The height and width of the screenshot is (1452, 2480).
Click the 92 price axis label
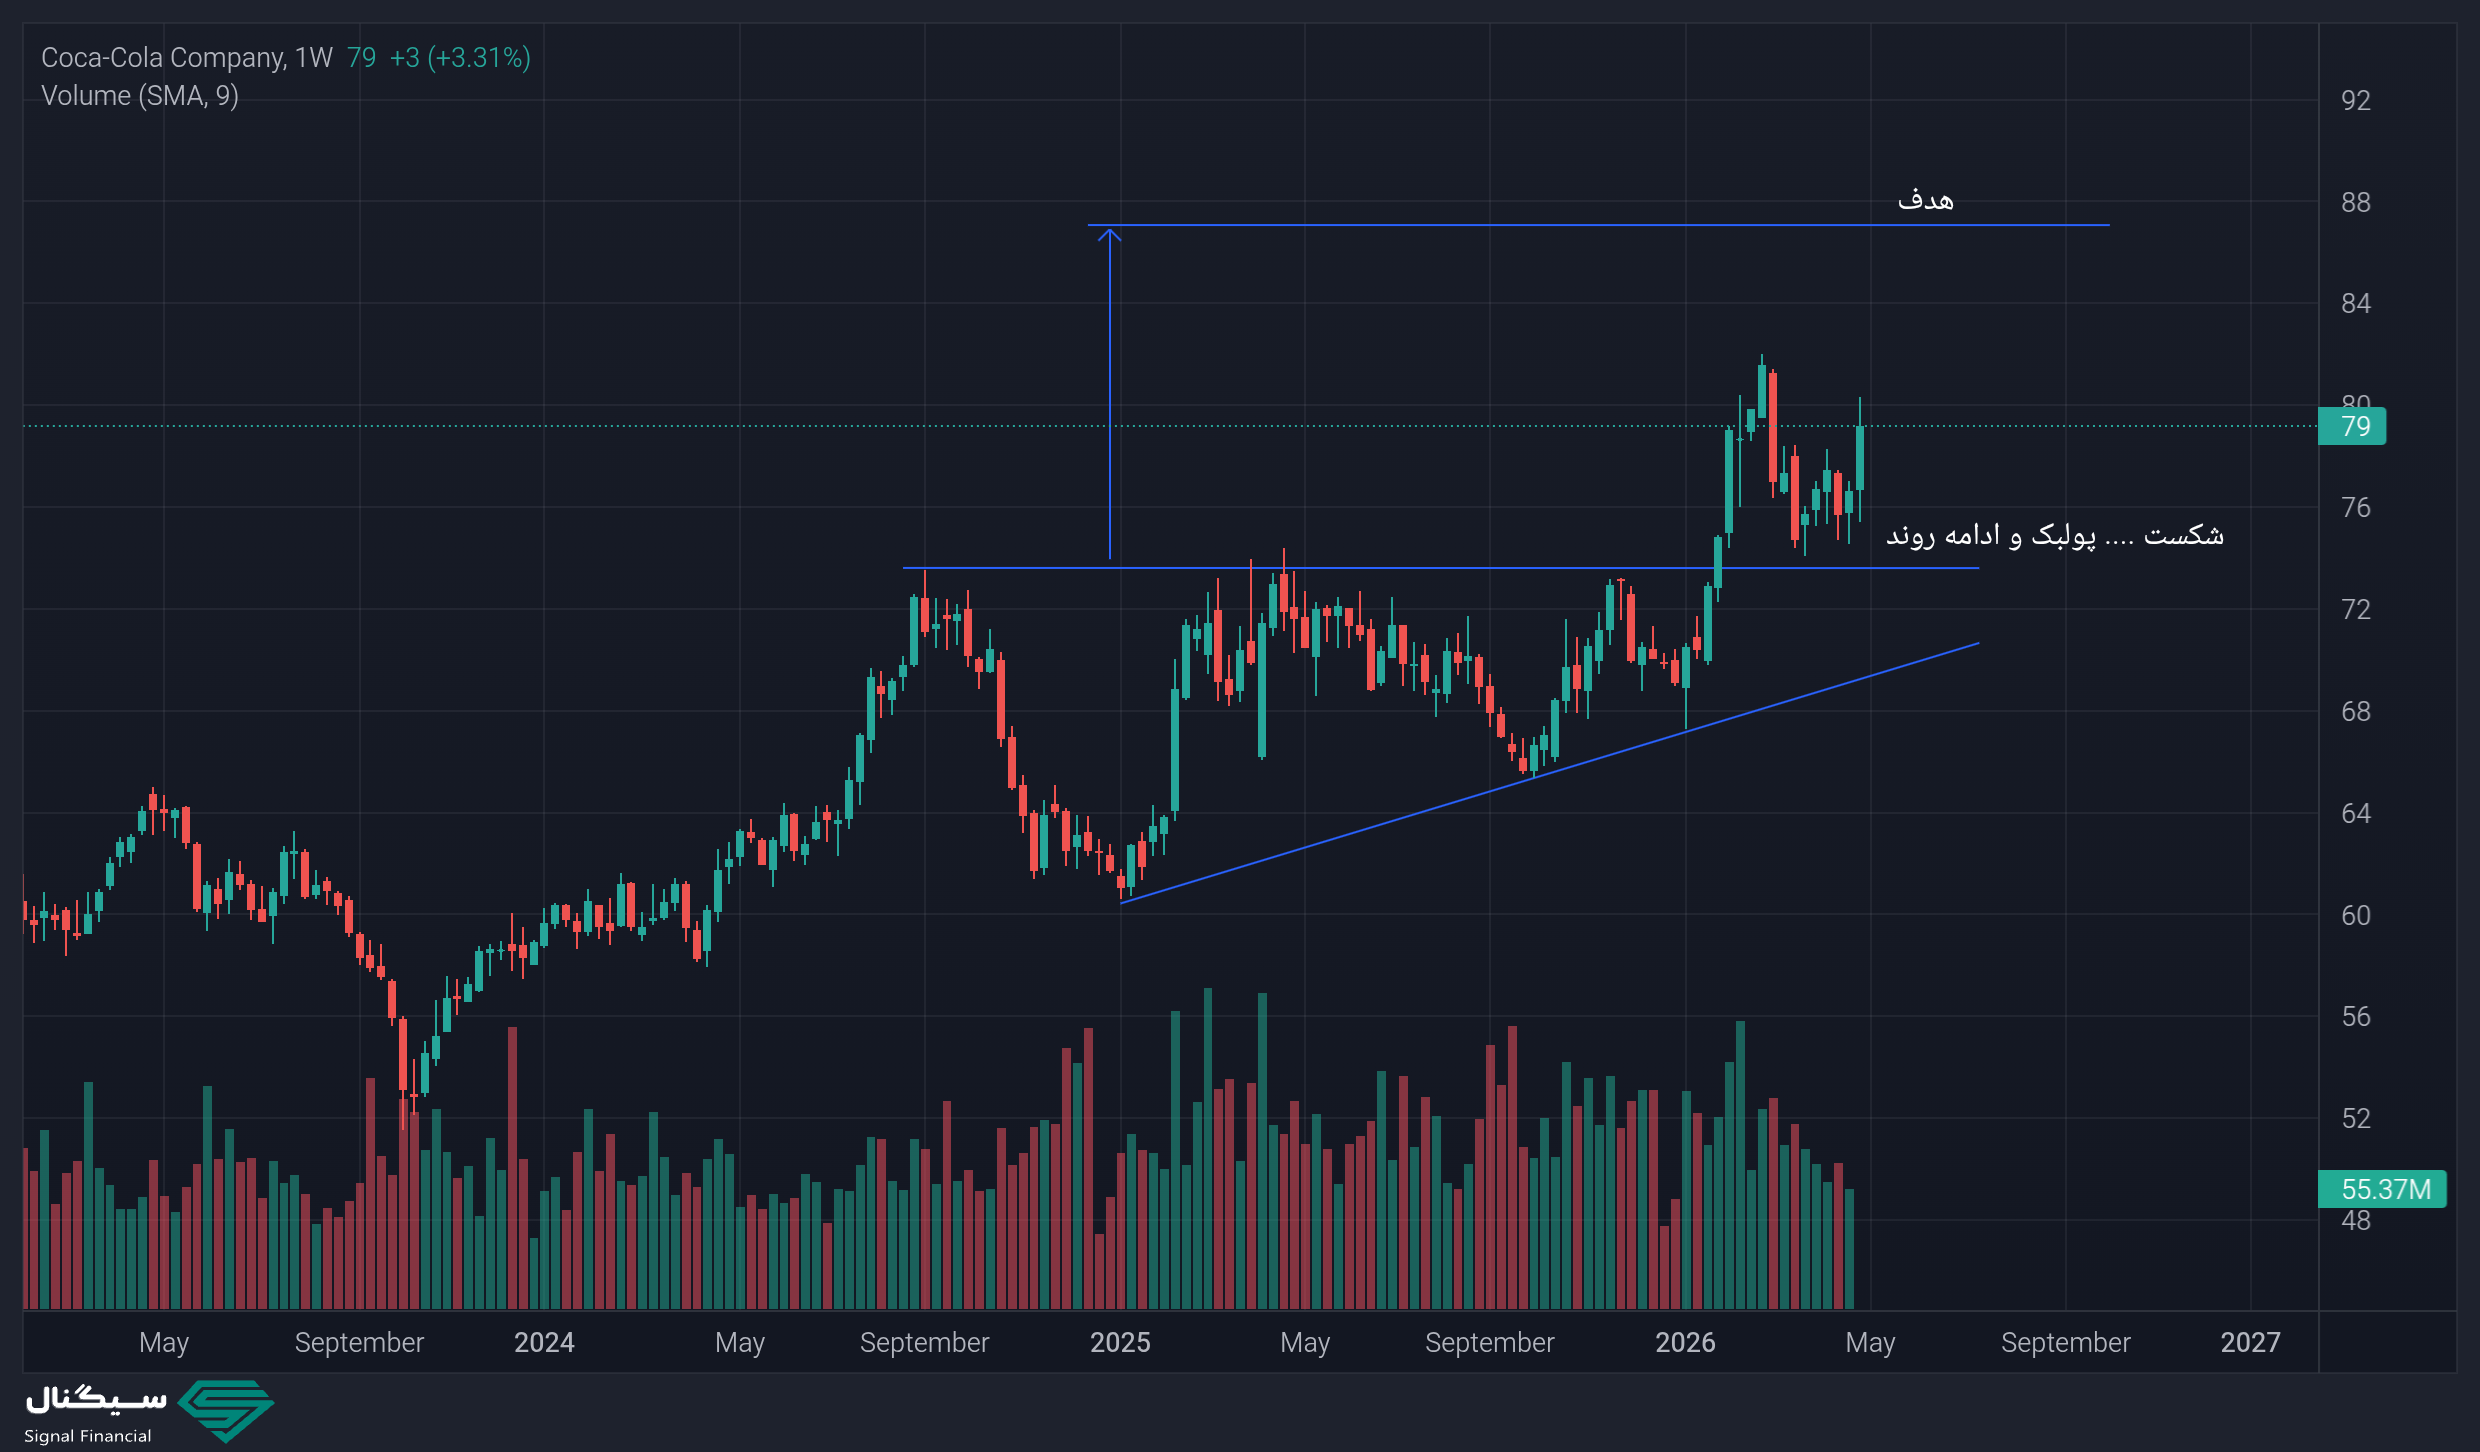coord(2356,100)
